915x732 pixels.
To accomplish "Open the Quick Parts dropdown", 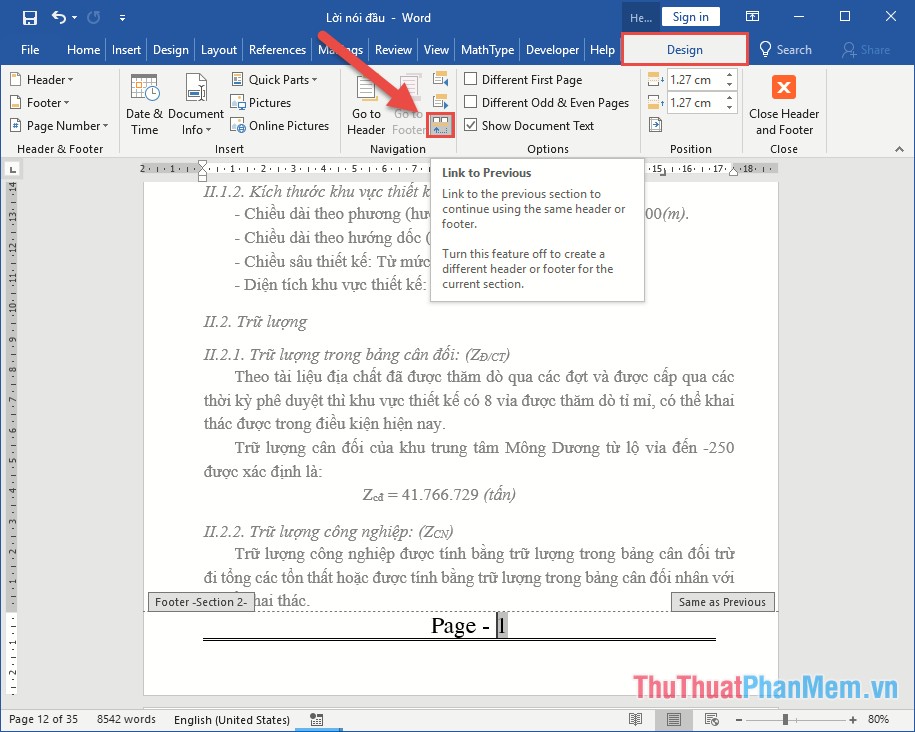I will 276,79.
